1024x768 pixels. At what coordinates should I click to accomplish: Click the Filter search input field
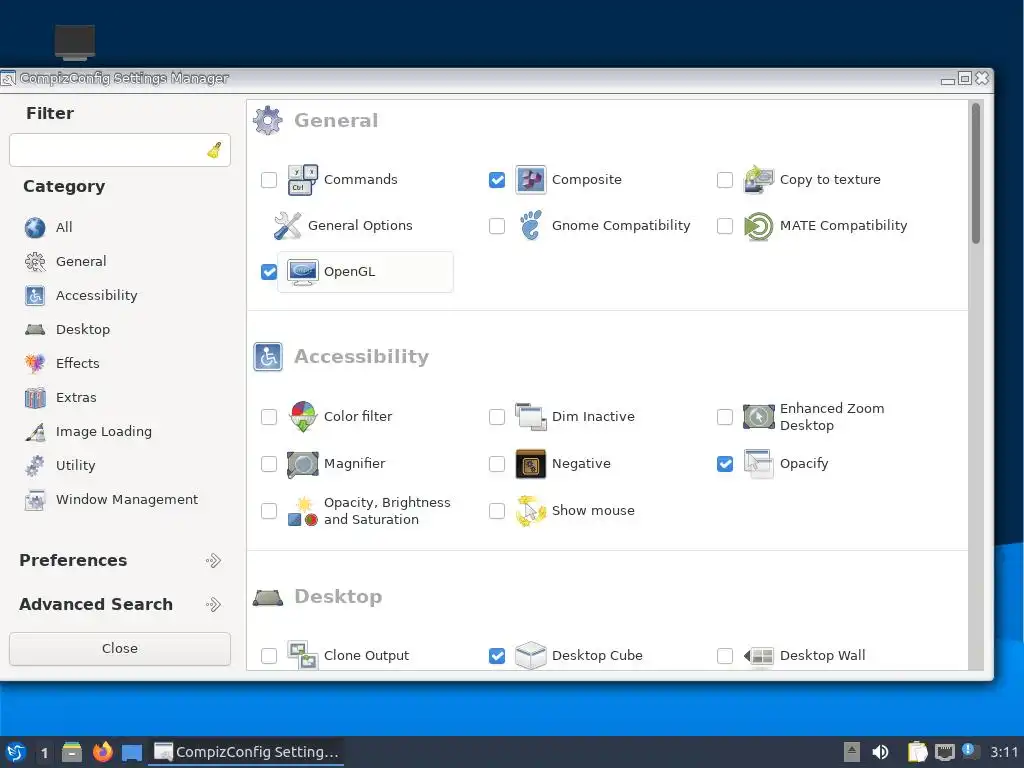coord(120,150)
